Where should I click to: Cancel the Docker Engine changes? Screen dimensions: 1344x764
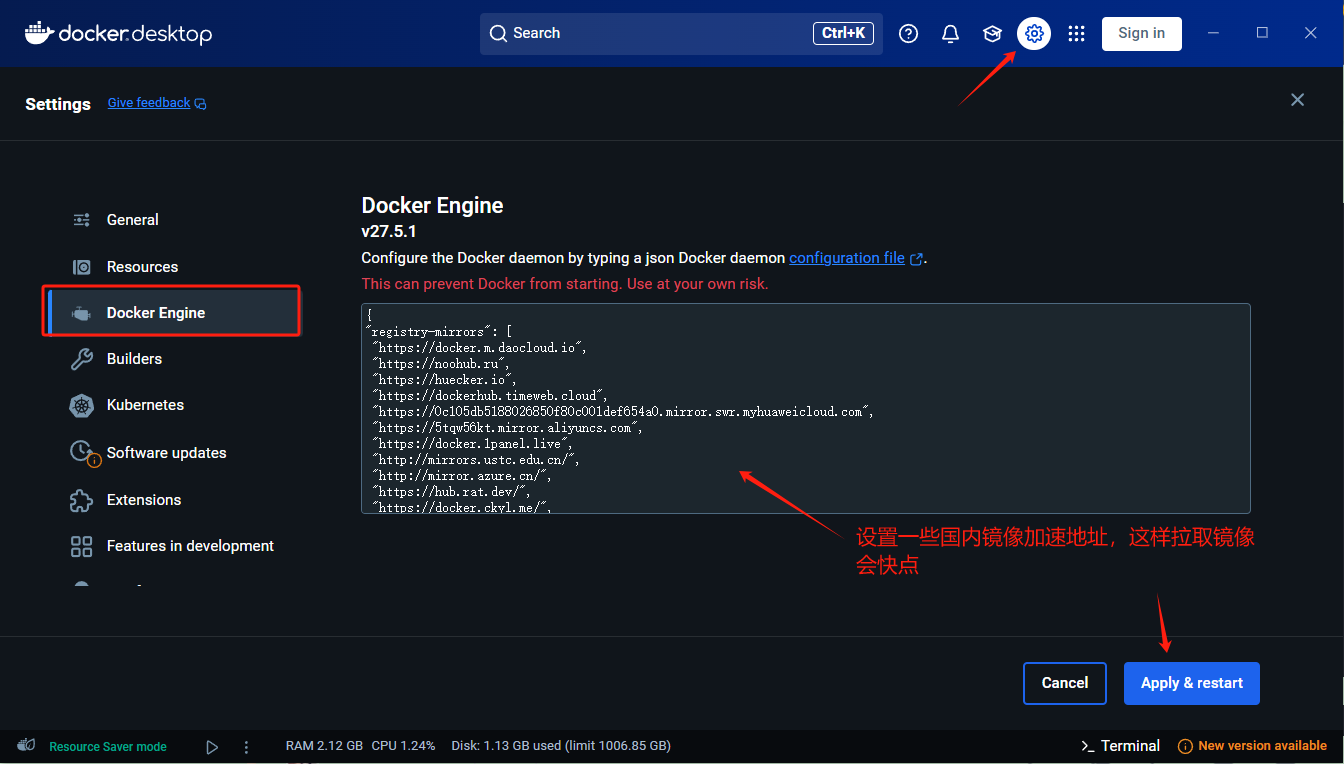click(1064, 683)
